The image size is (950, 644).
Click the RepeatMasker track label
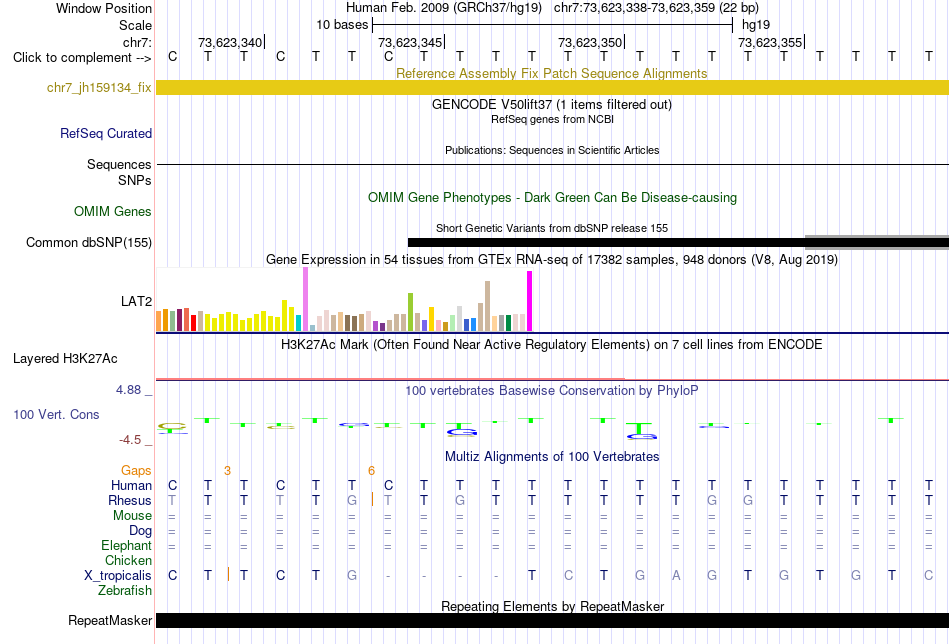(x=110, y=620)
